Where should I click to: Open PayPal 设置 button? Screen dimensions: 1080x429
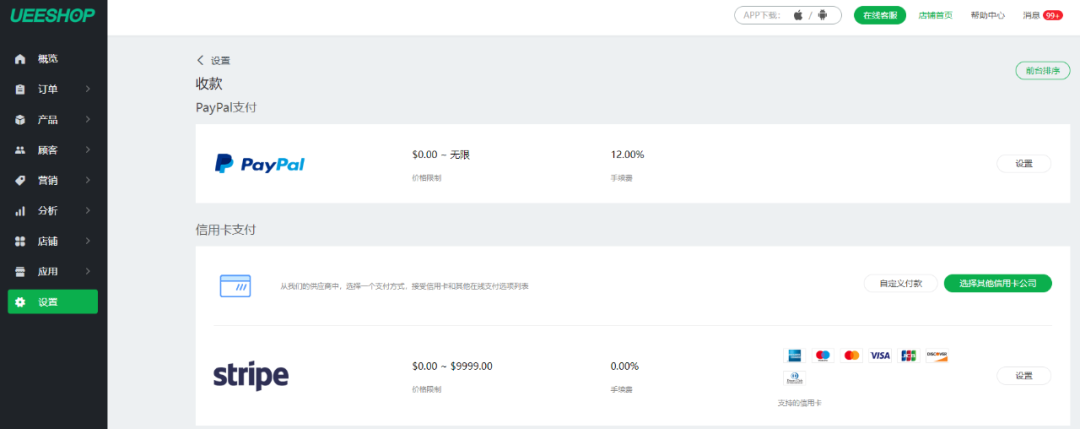click(x=1024, y=164)
